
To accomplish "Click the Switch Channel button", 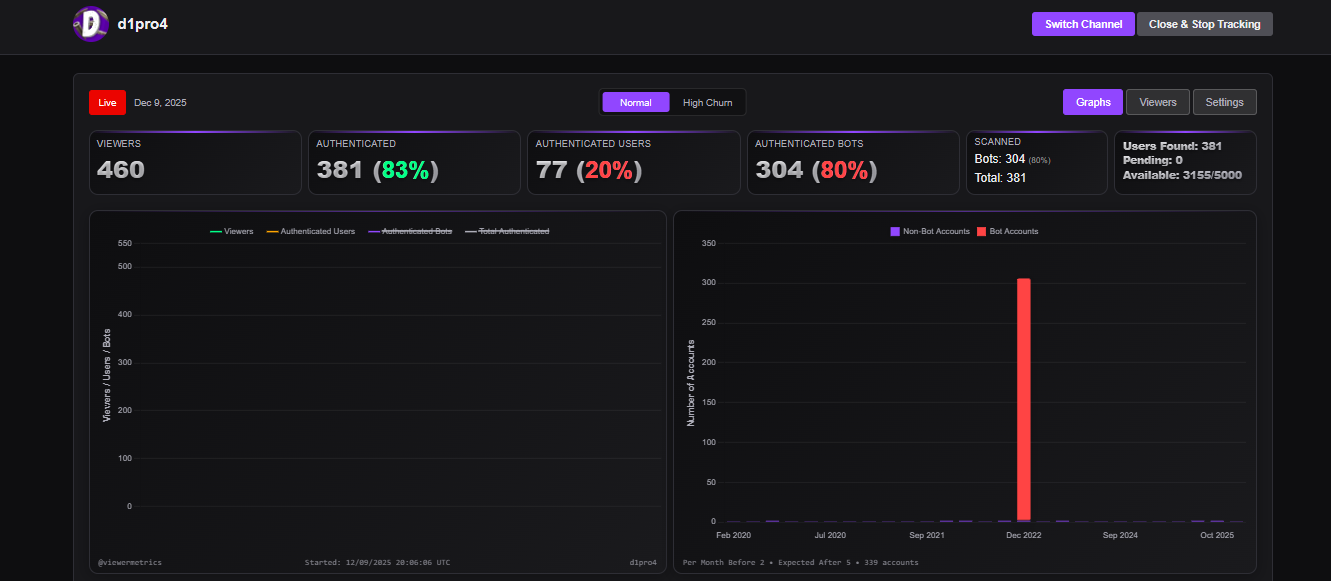I will pos(1083,24).
